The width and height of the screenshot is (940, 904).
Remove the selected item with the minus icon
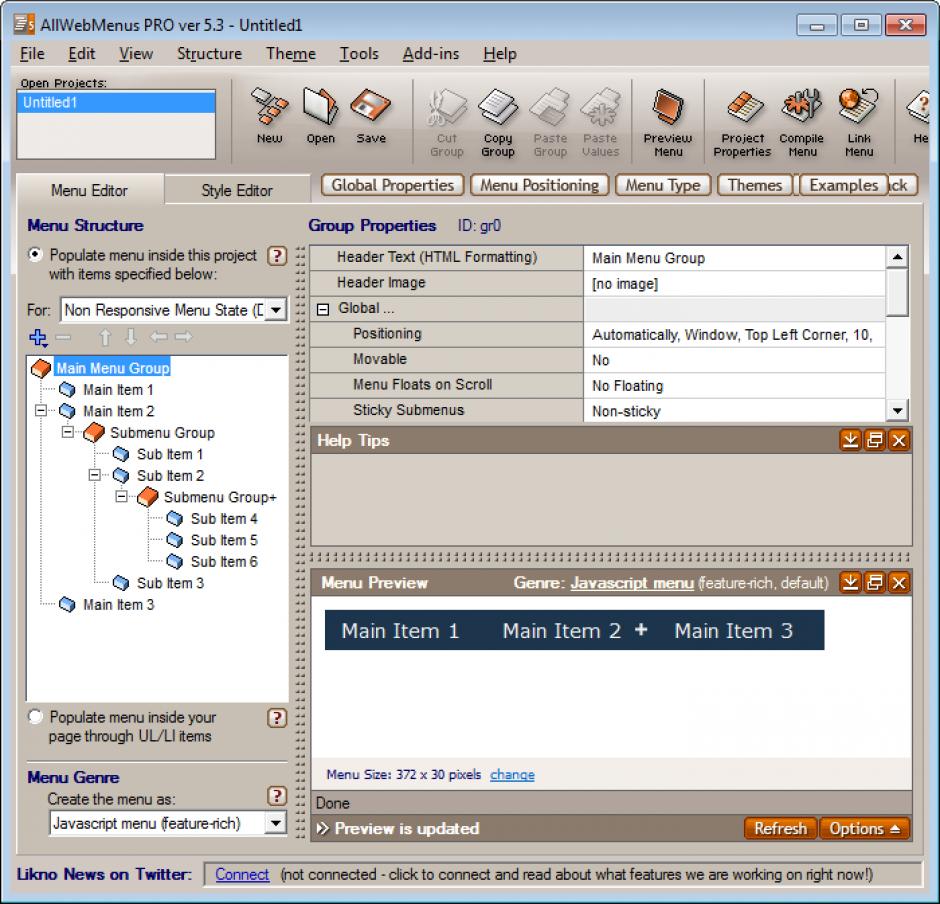pyautogui.click(x=63, y=338)
